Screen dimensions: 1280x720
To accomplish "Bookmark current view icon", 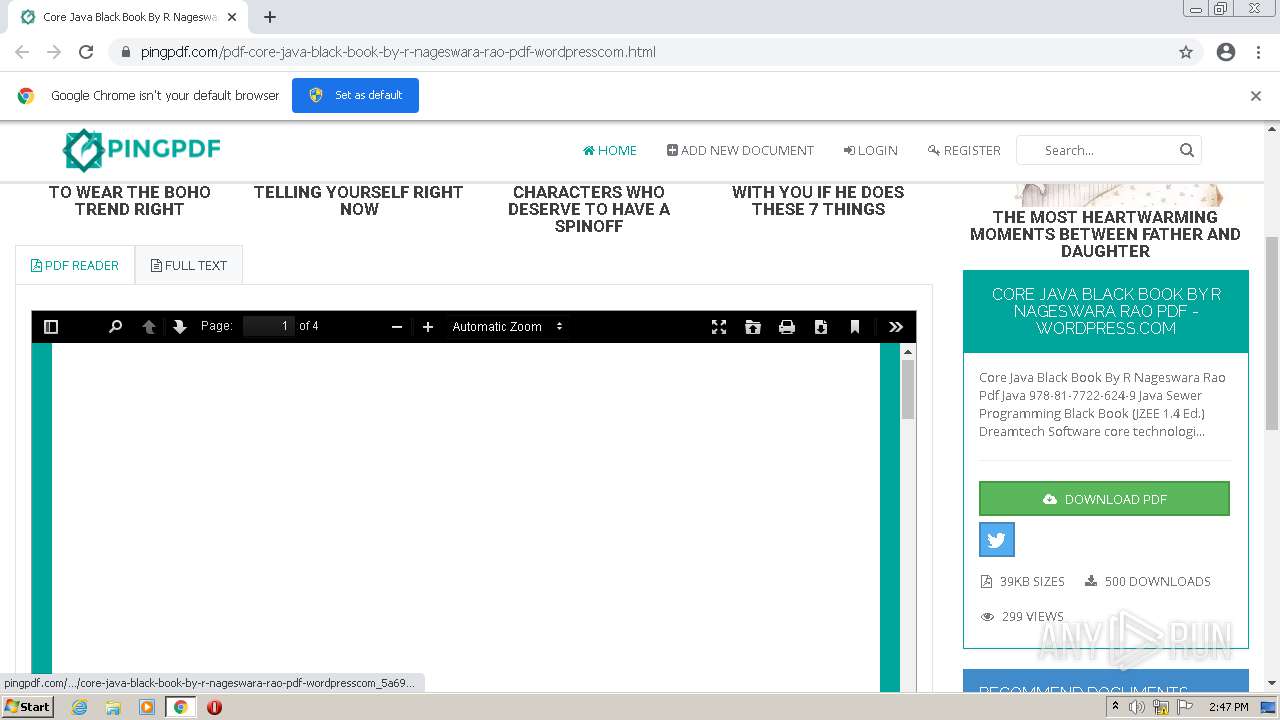I will (855, 327).
